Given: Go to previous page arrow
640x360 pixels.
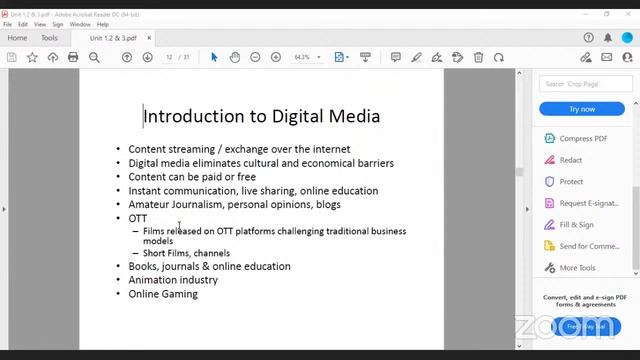Looking at the screenshot, I should coord(127,57).
